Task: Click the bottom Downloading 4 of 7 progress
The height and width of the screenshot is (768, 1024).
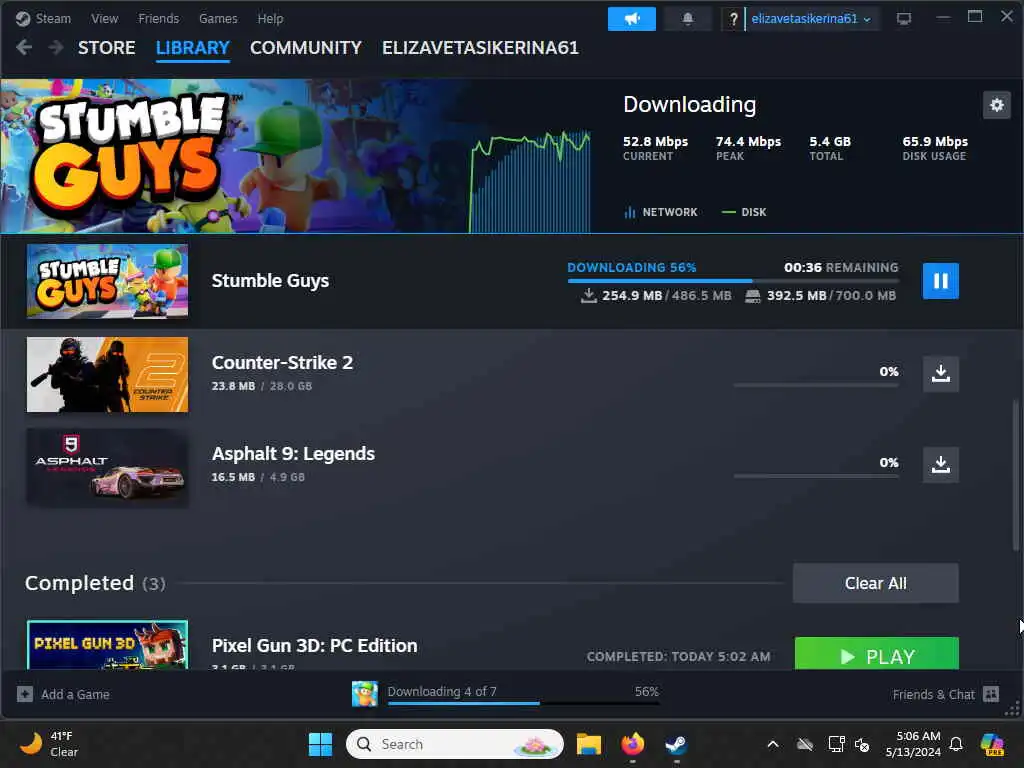Action: (523, 703)
